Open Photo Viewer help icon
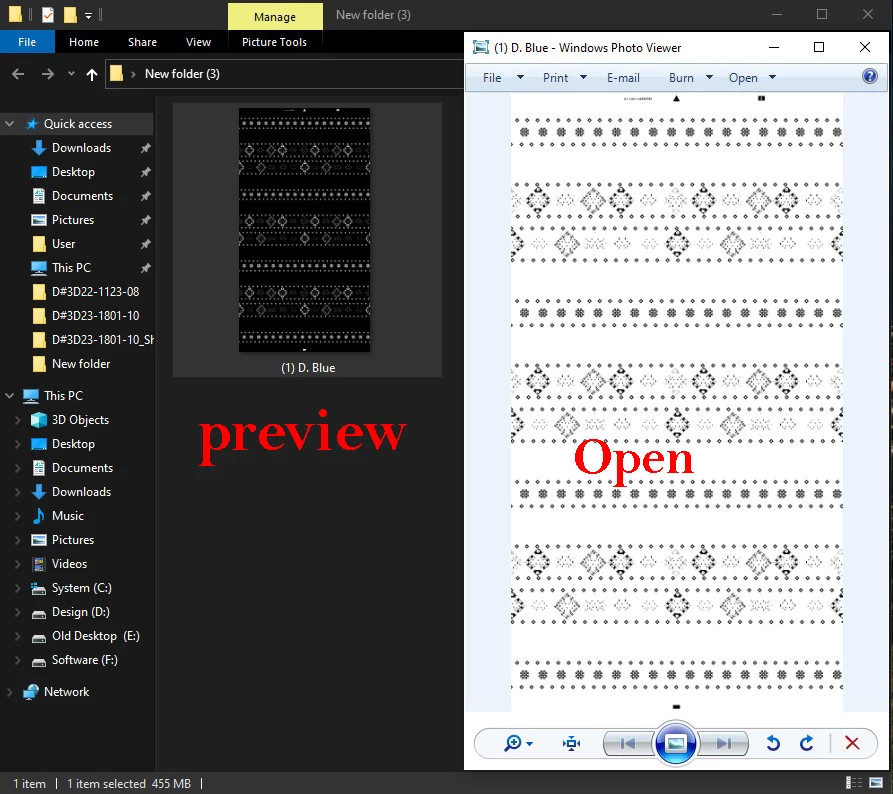 (x=870, y=76)
